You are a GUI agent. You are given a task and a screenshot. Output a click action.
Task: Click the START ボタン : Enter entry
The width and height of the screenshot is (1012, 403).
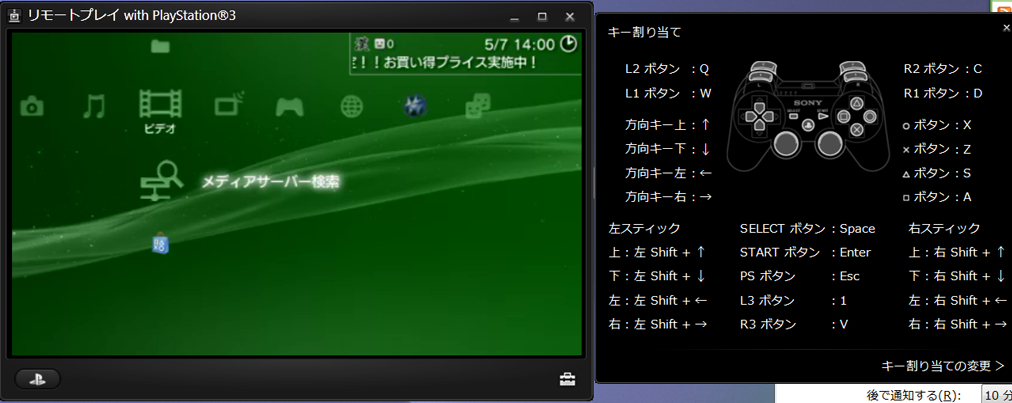805,253
